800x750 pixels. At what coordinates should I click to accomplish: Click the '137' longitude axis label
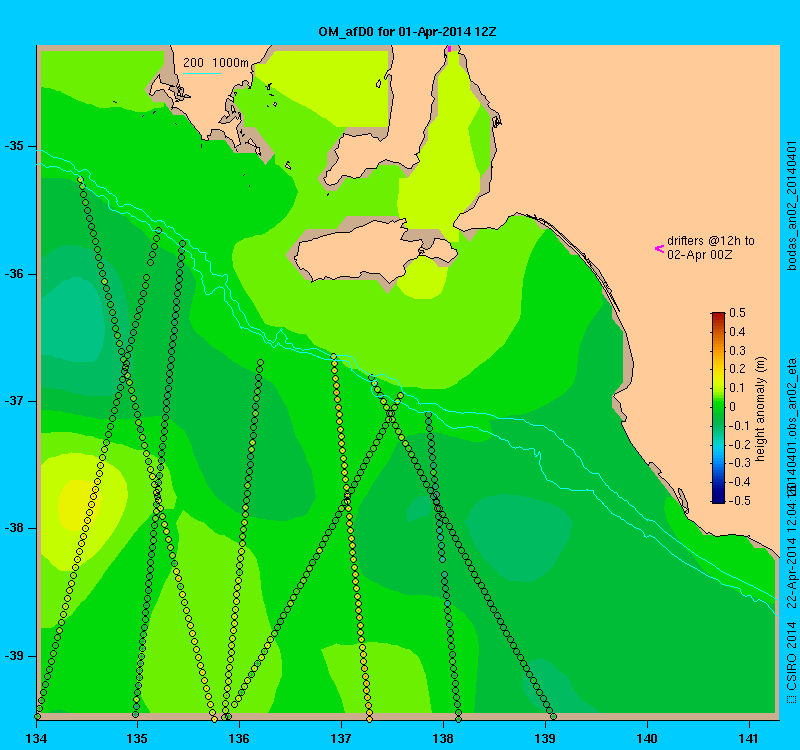click(x=341, y=739)
